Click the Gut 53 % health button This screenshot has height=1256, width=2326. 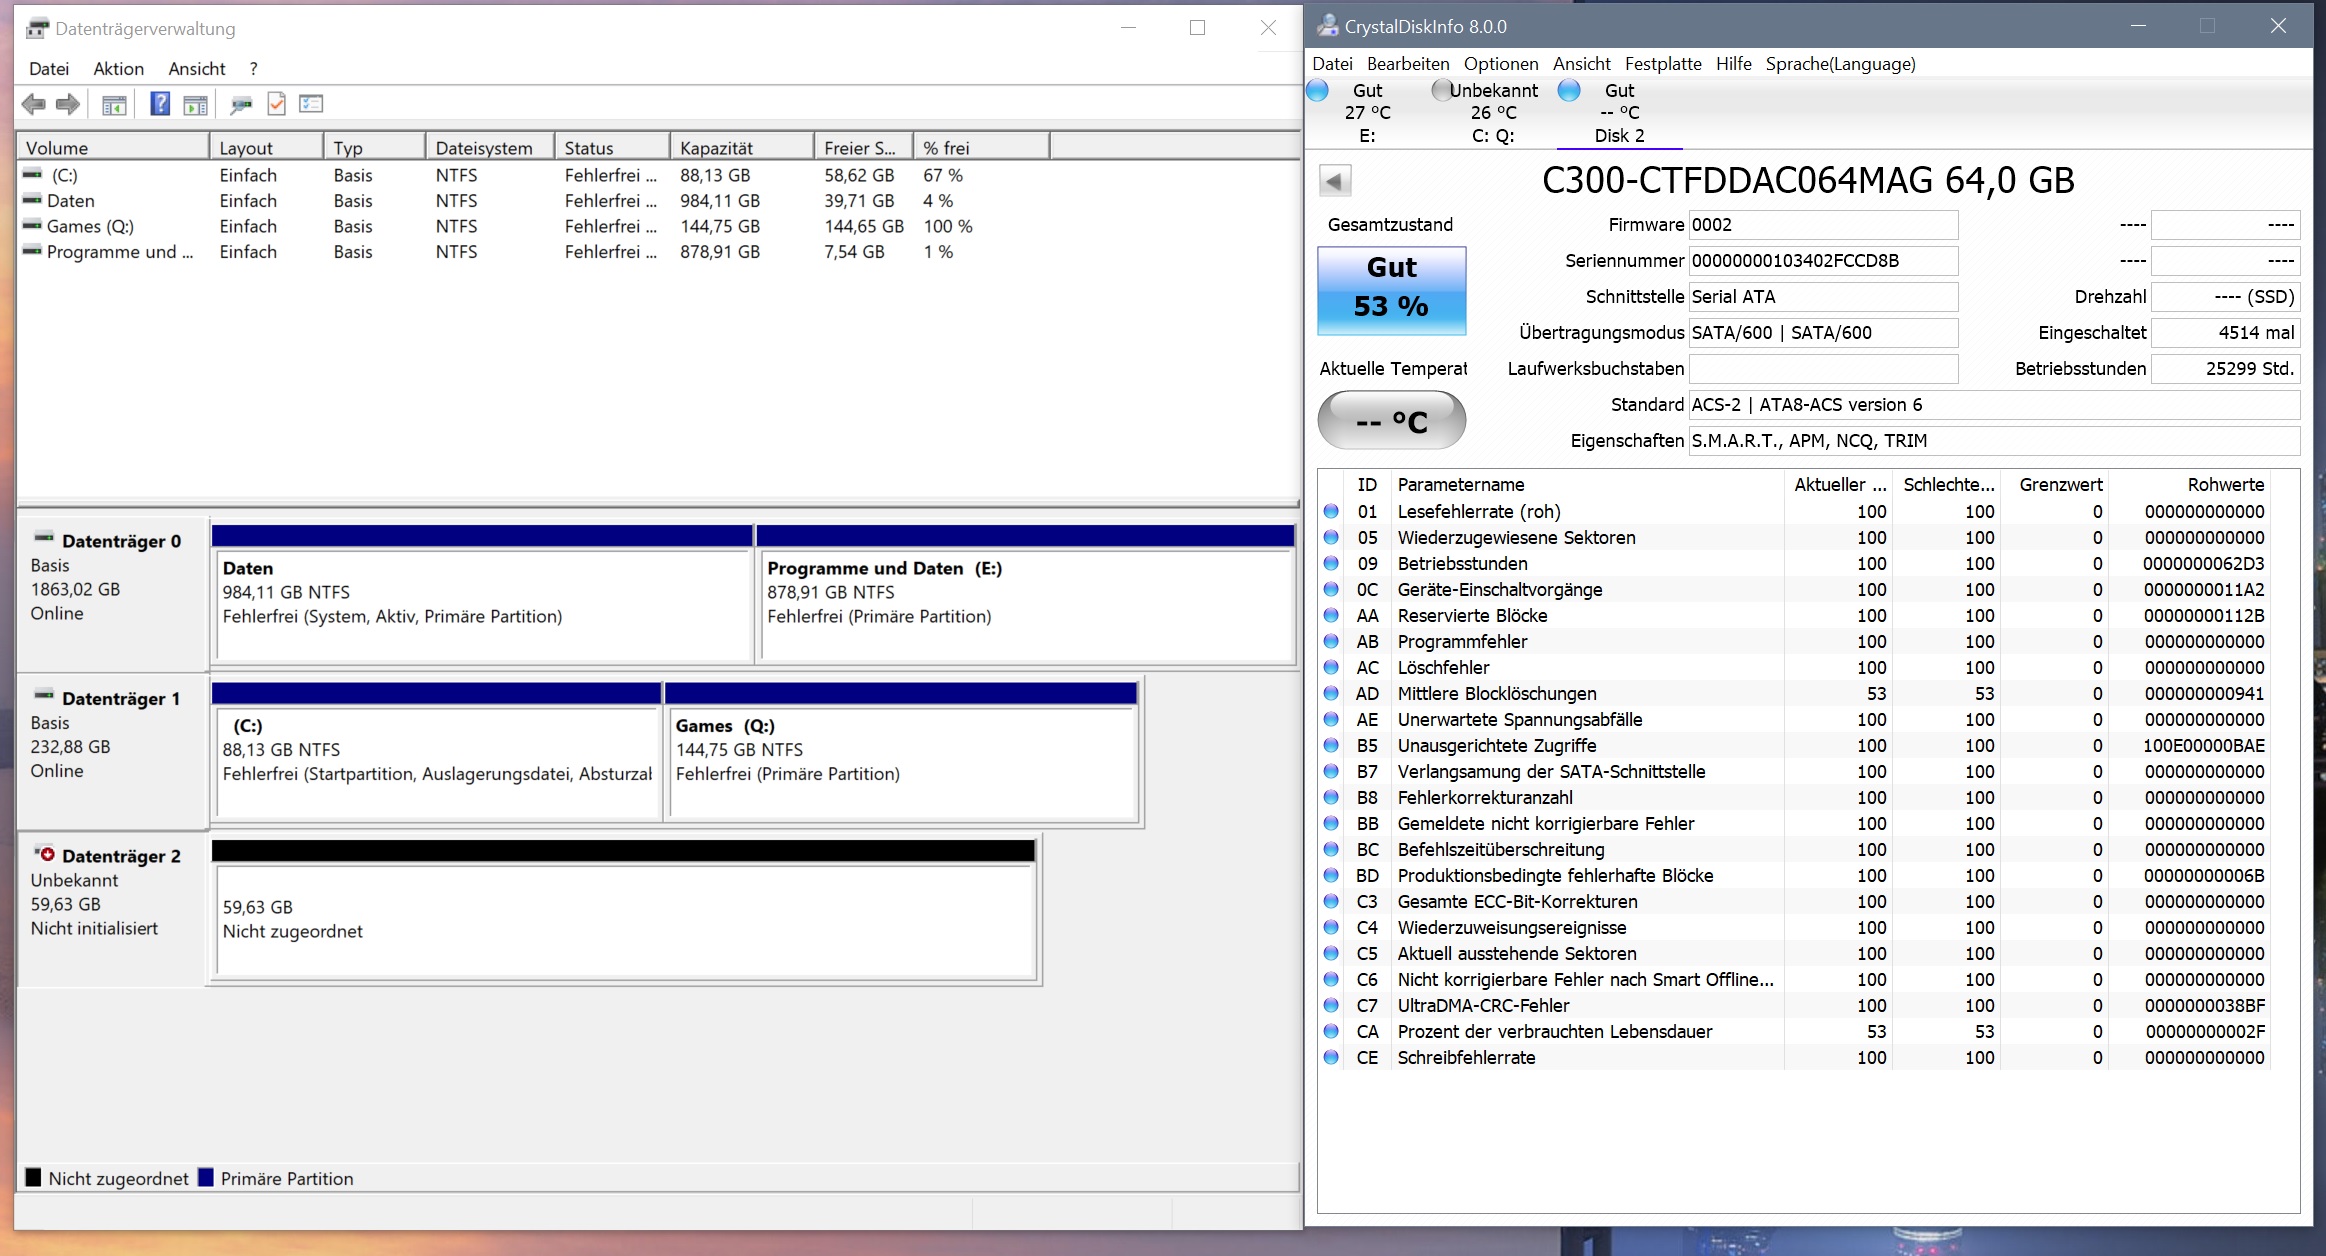tap(1391, 290)
